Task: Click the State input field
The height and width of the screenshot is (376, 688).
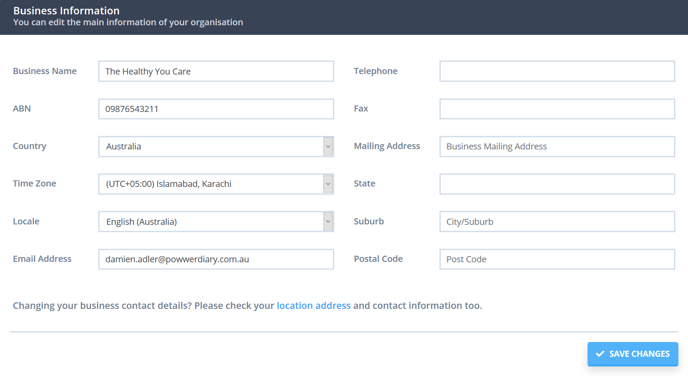Action: [557, 184]
